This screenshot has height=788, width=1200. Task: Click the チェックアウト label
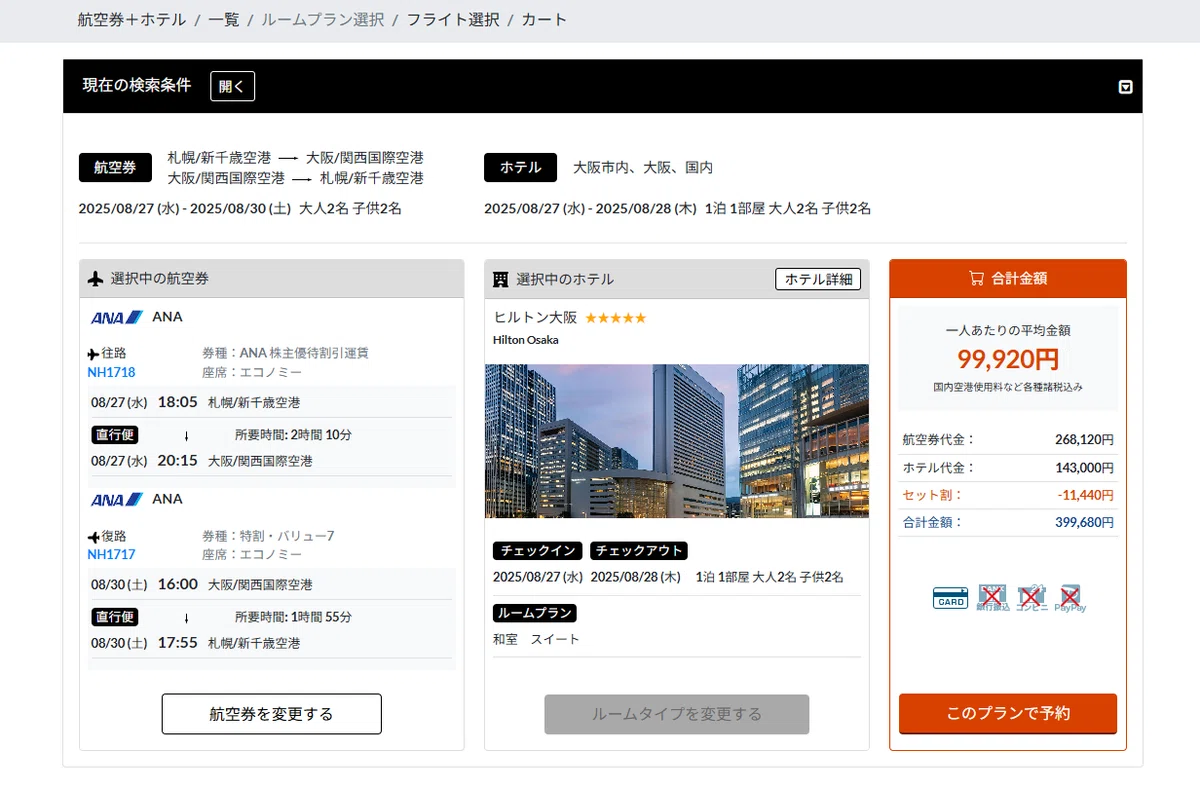pyautogui.click(x=639, y=551)
